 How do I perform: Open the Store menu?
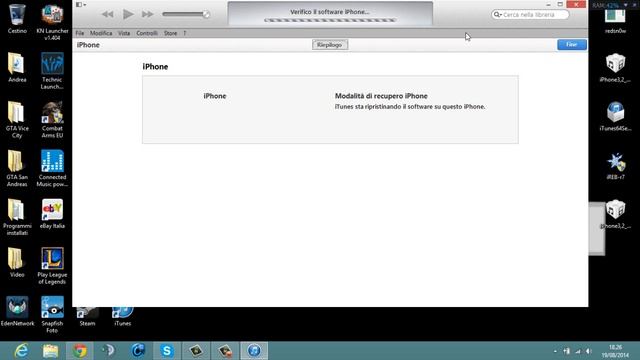pyautogui.click(x=171, y=33)
